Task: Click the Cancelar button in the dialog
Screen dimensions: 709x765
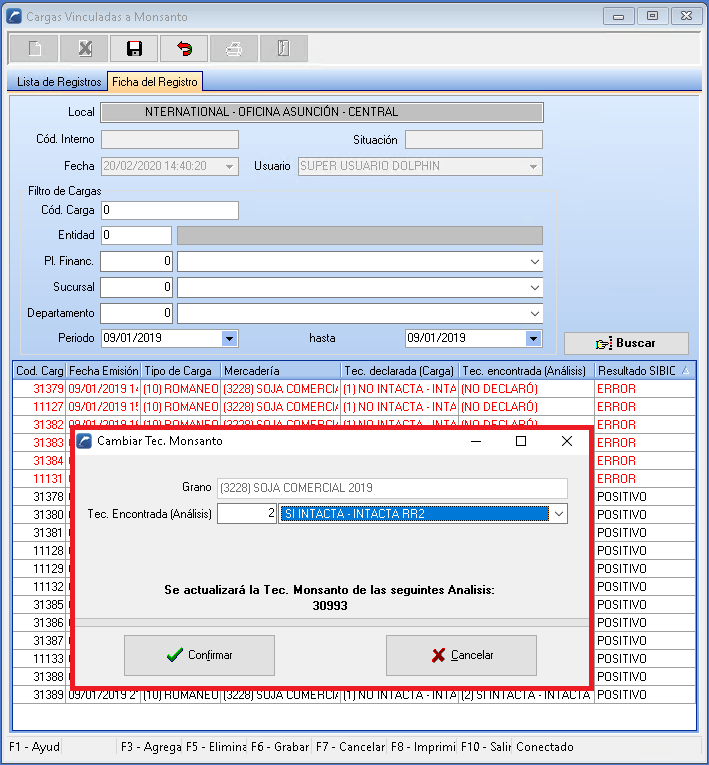Action: [461, 655]
